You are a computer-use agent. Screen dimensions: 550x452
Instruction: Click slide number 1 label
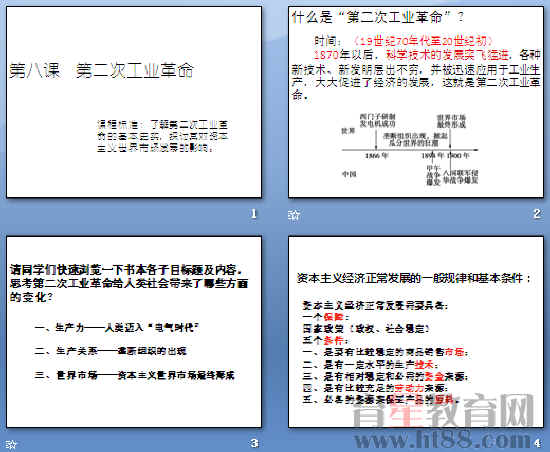(x=254, y=214)
